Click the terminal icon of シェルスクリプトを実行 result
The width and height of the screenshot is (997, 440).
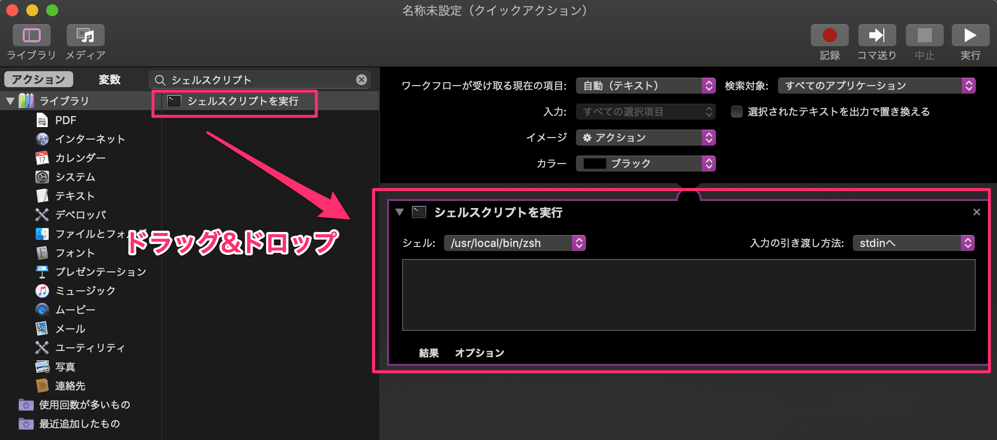(174, 100)
